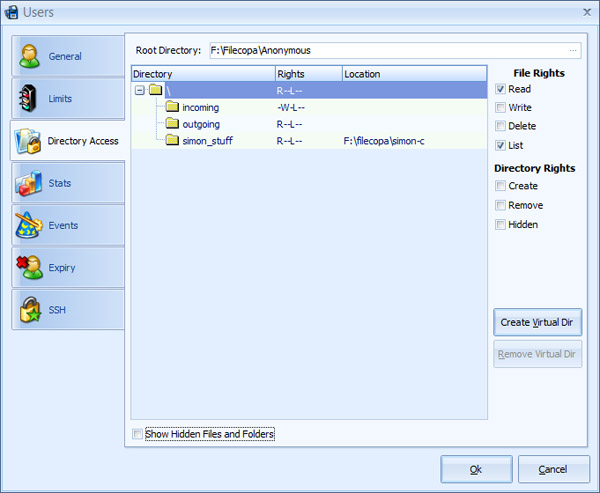
Task: Click the Cancel button
Action: click(553, 469)
